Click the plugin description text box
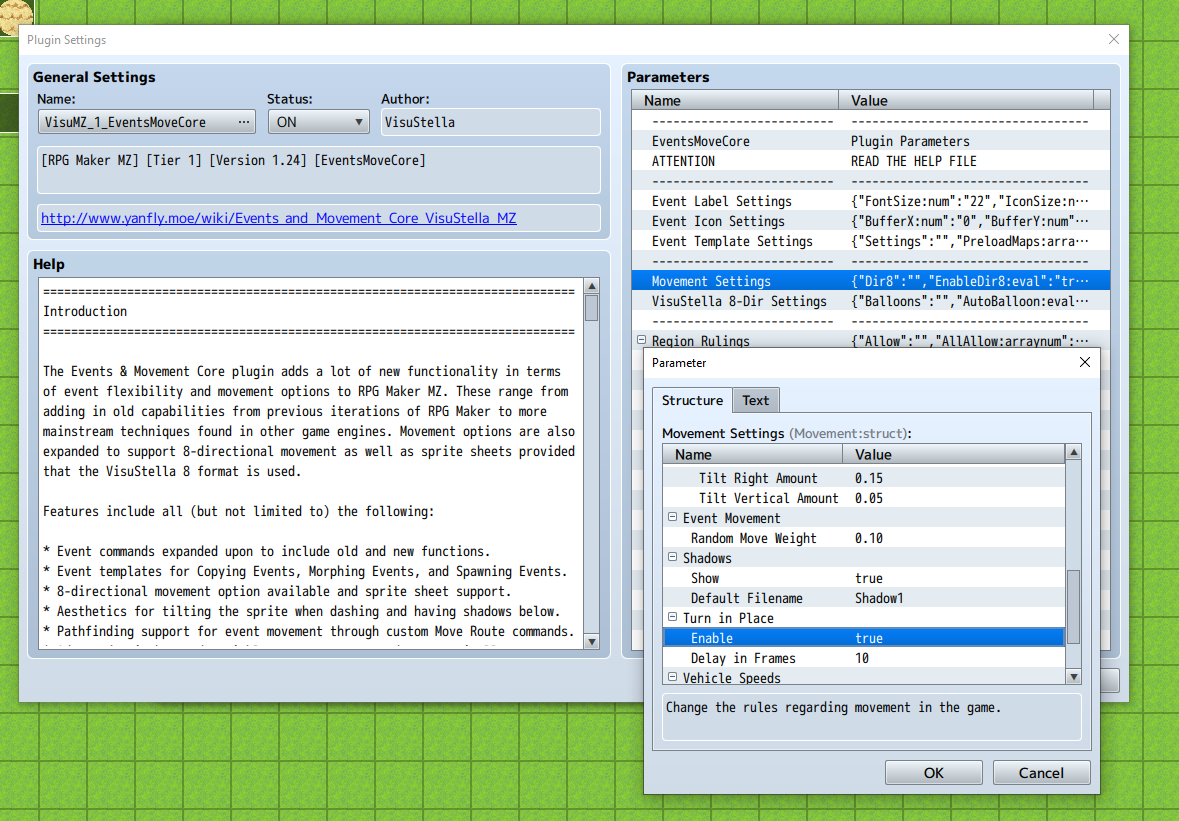 click(x=319, y=170)
